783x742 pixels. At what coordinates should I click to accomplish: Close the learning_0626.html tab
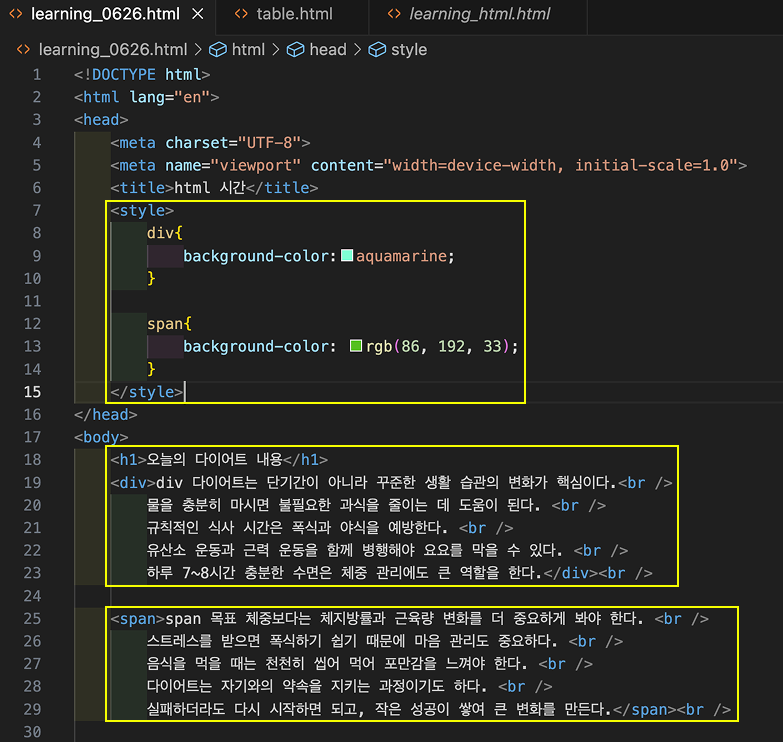(x=198, y=14)
